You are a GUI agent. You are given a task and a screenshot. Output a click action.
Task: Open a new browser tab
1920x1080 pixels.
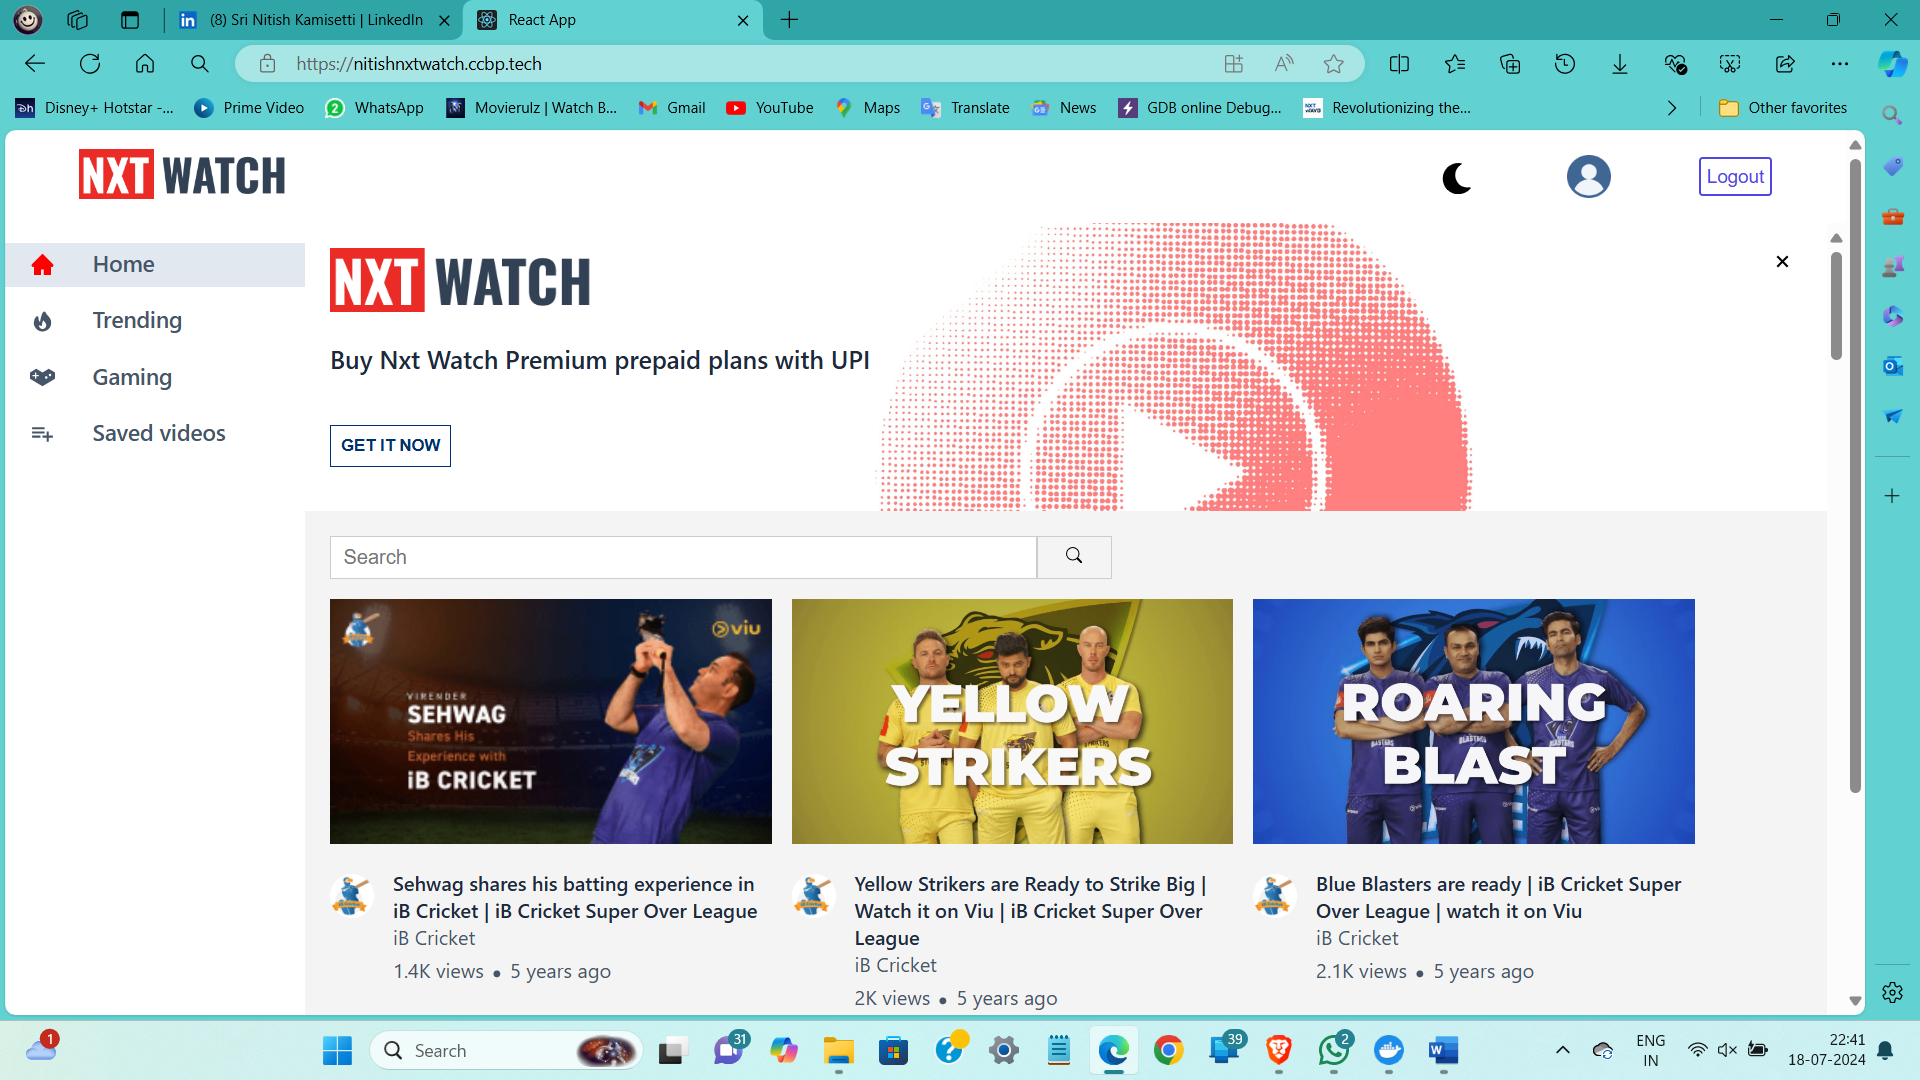tap(789, 20)
